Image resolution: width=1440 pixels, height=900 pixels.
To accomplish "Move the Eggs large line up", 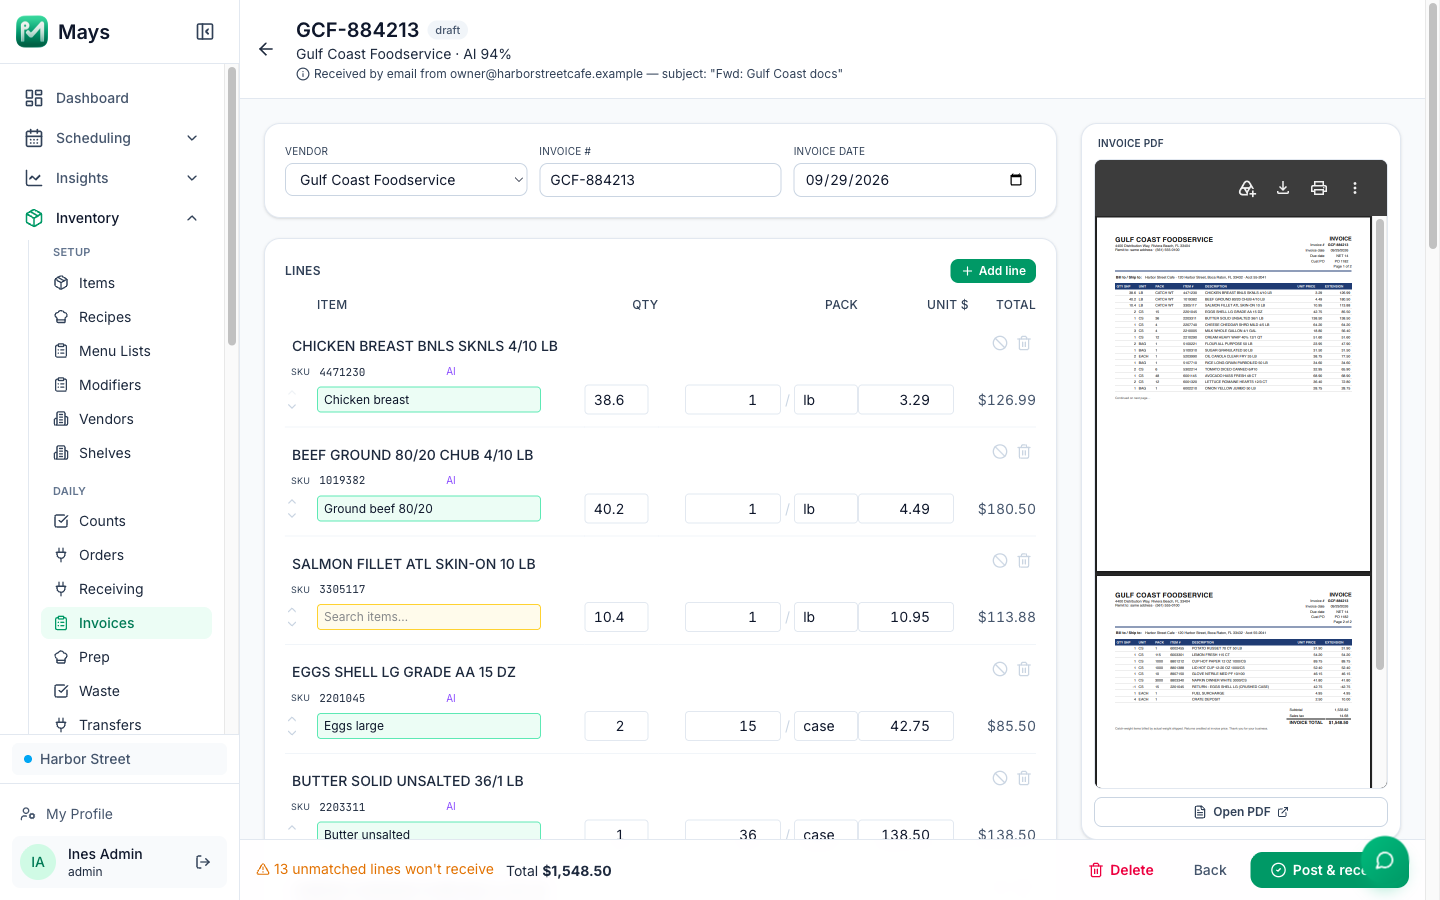I will click(x=292, y=719).
